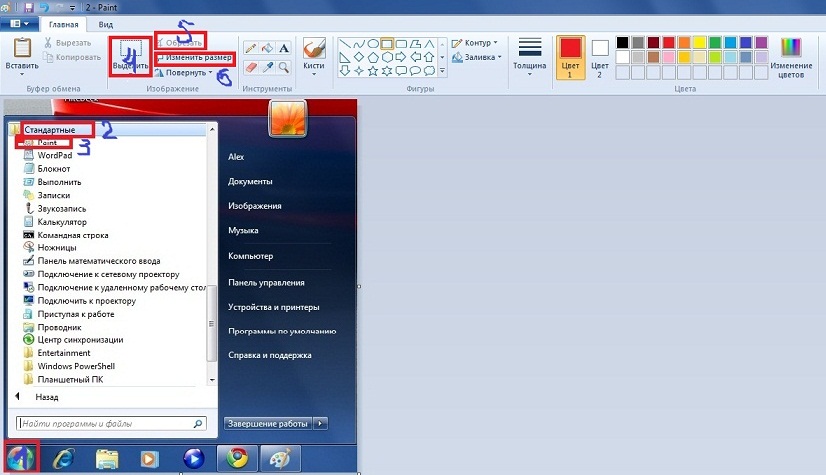
Task: Click the Выделить selection tool
Action: [130, 56]
